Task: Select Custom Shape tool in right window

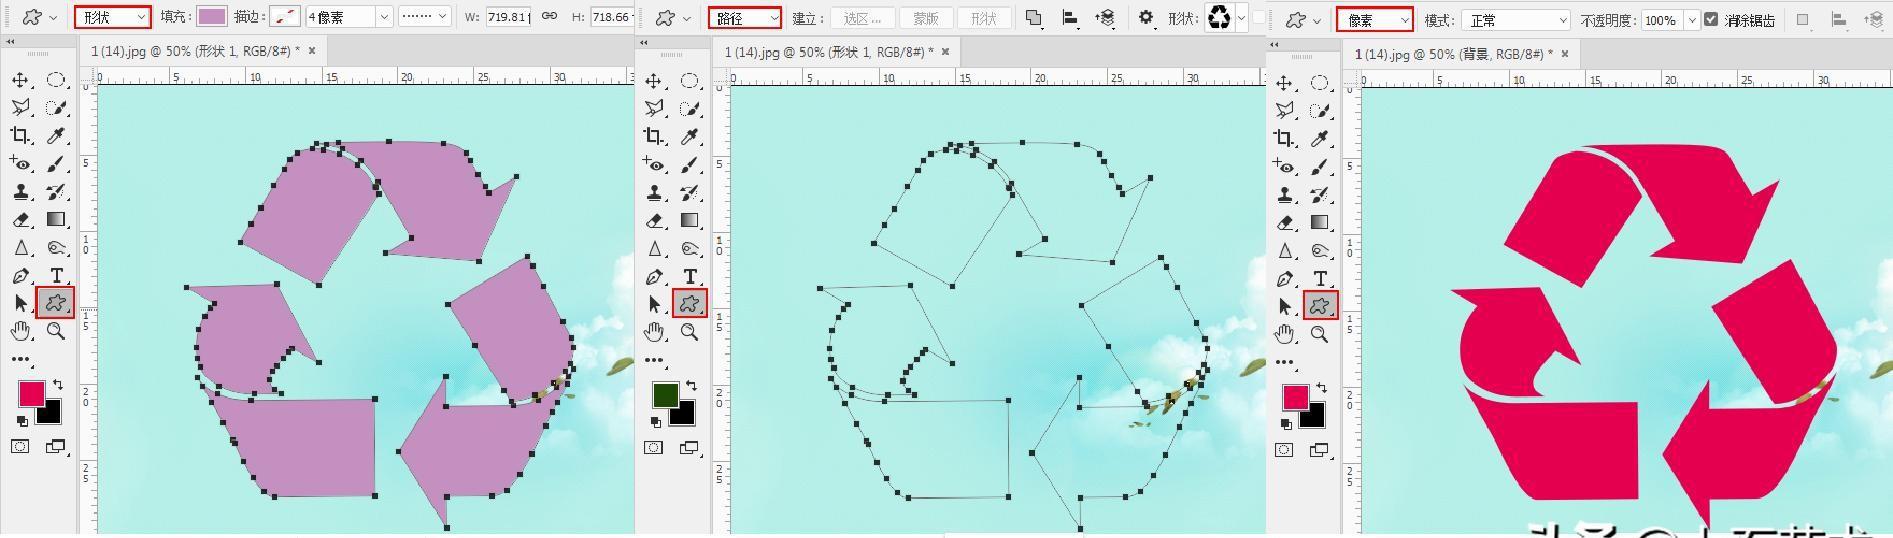Action: pyautogui.click(x=1319, y=306)
